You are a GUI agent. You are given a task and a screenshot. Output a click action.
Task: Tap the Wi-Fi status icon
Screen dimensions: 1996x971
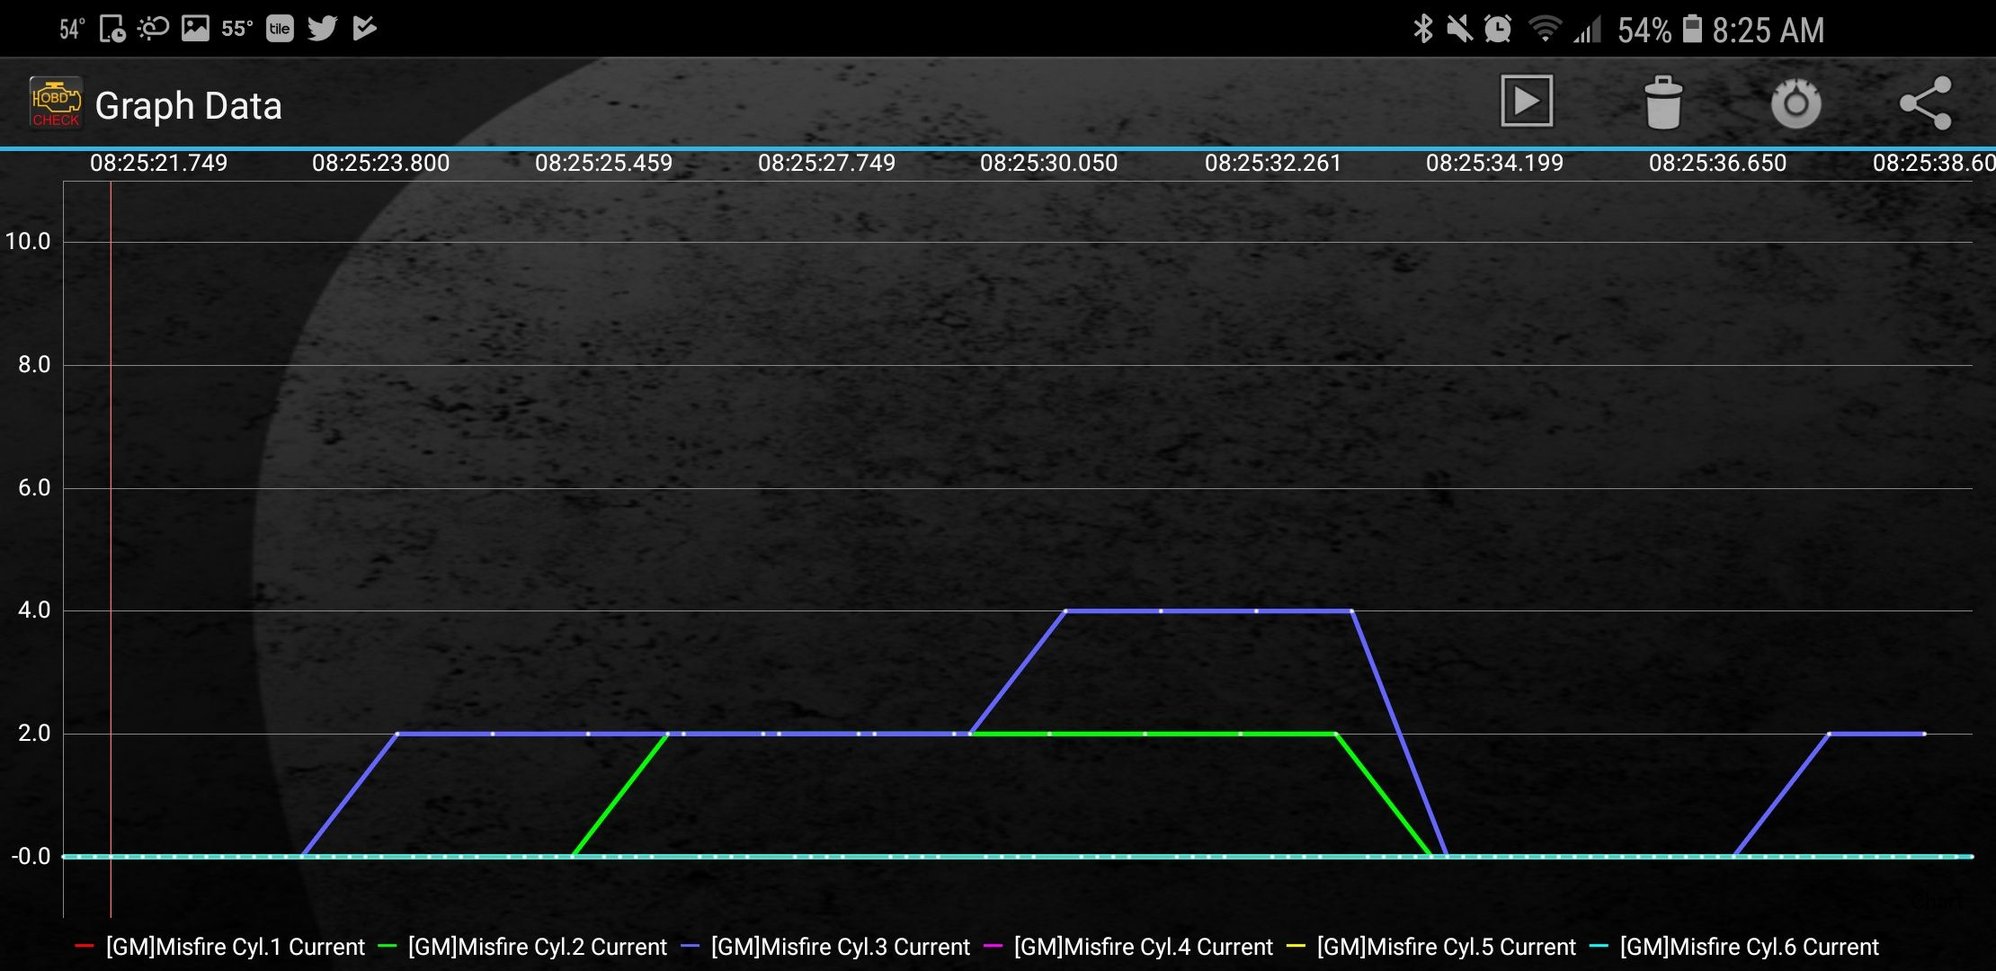pyautogui.click(x=1544, y=29)
